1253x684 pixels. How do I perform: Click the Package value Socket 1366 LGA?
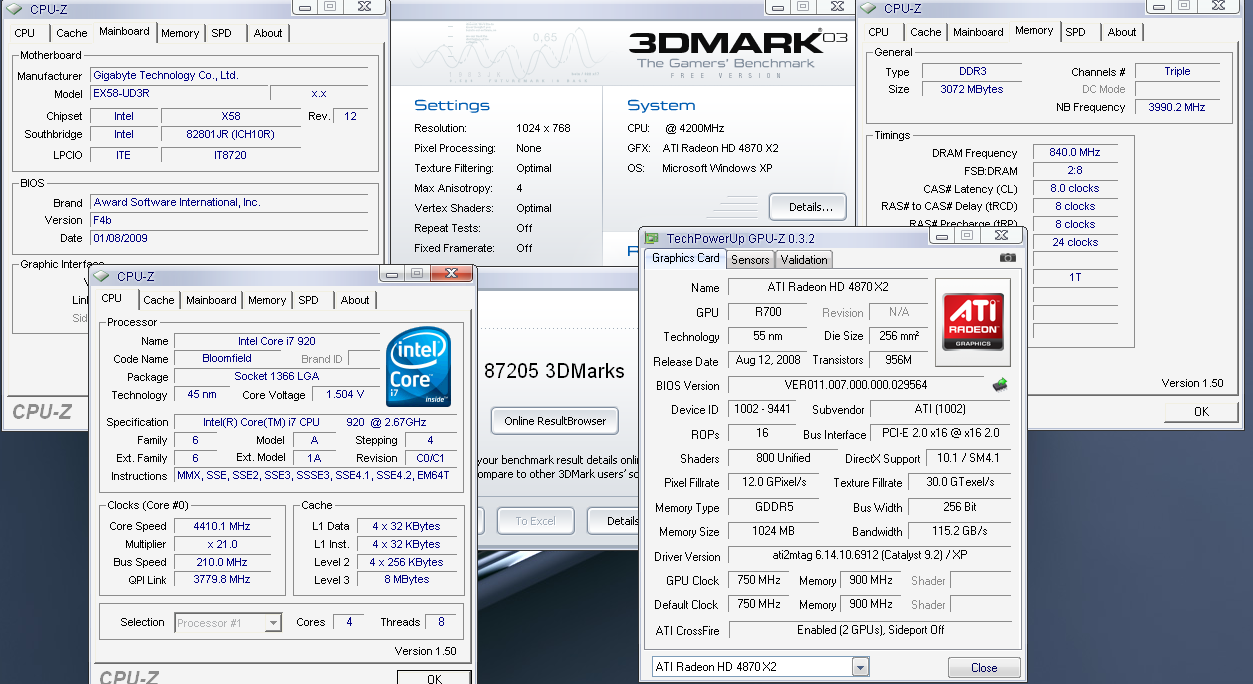coord(277,377)
